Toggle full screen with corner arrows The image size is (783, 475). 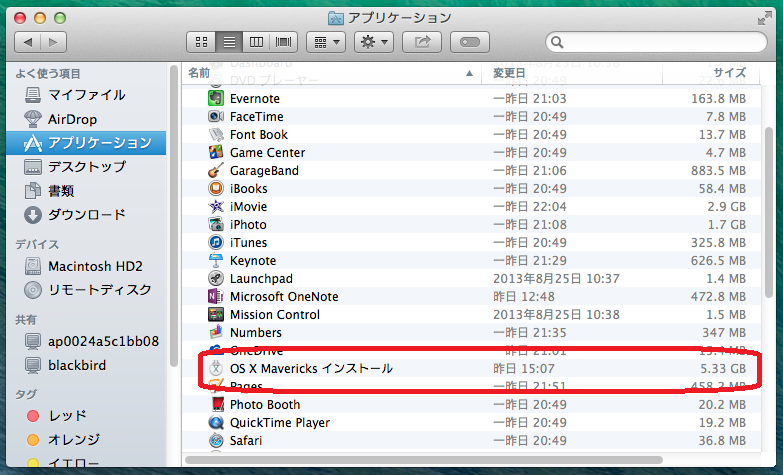coord(764,18)
